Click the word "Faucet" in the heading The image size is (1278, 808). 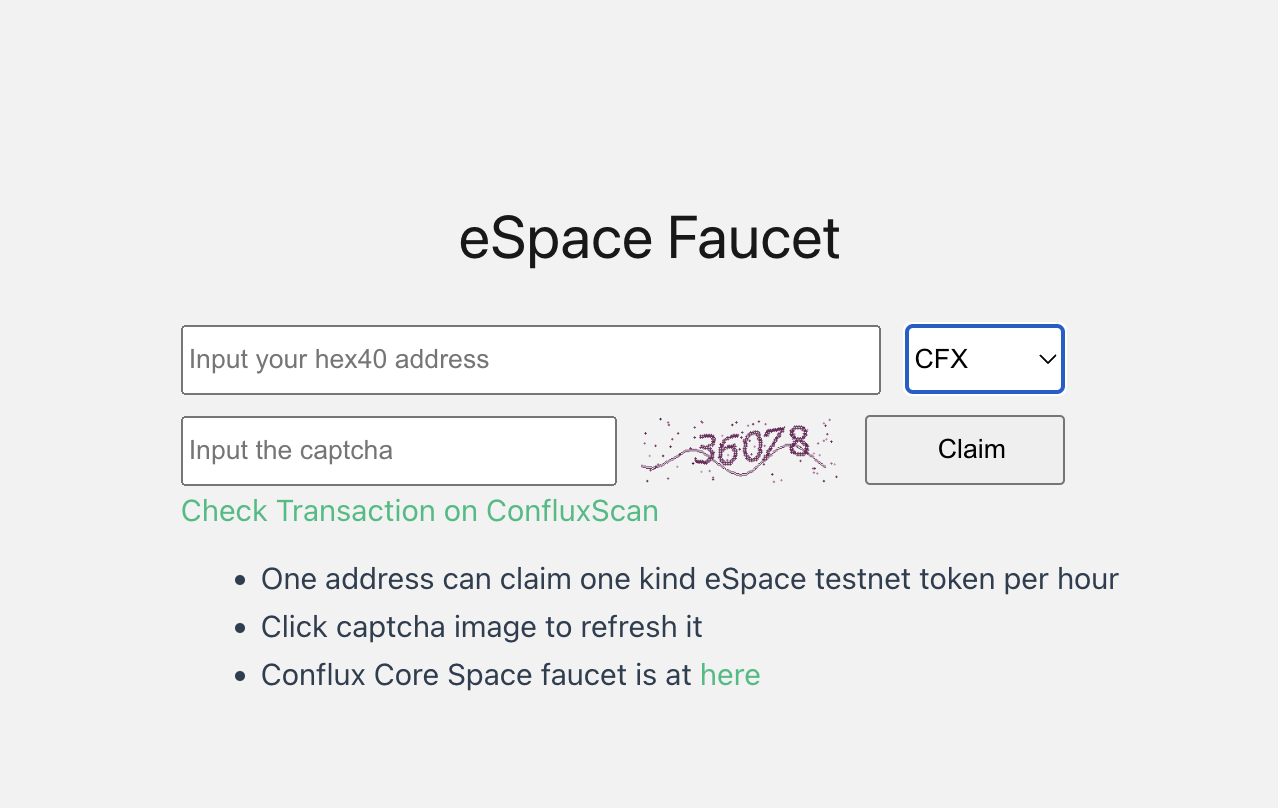(x=753, y=239)
